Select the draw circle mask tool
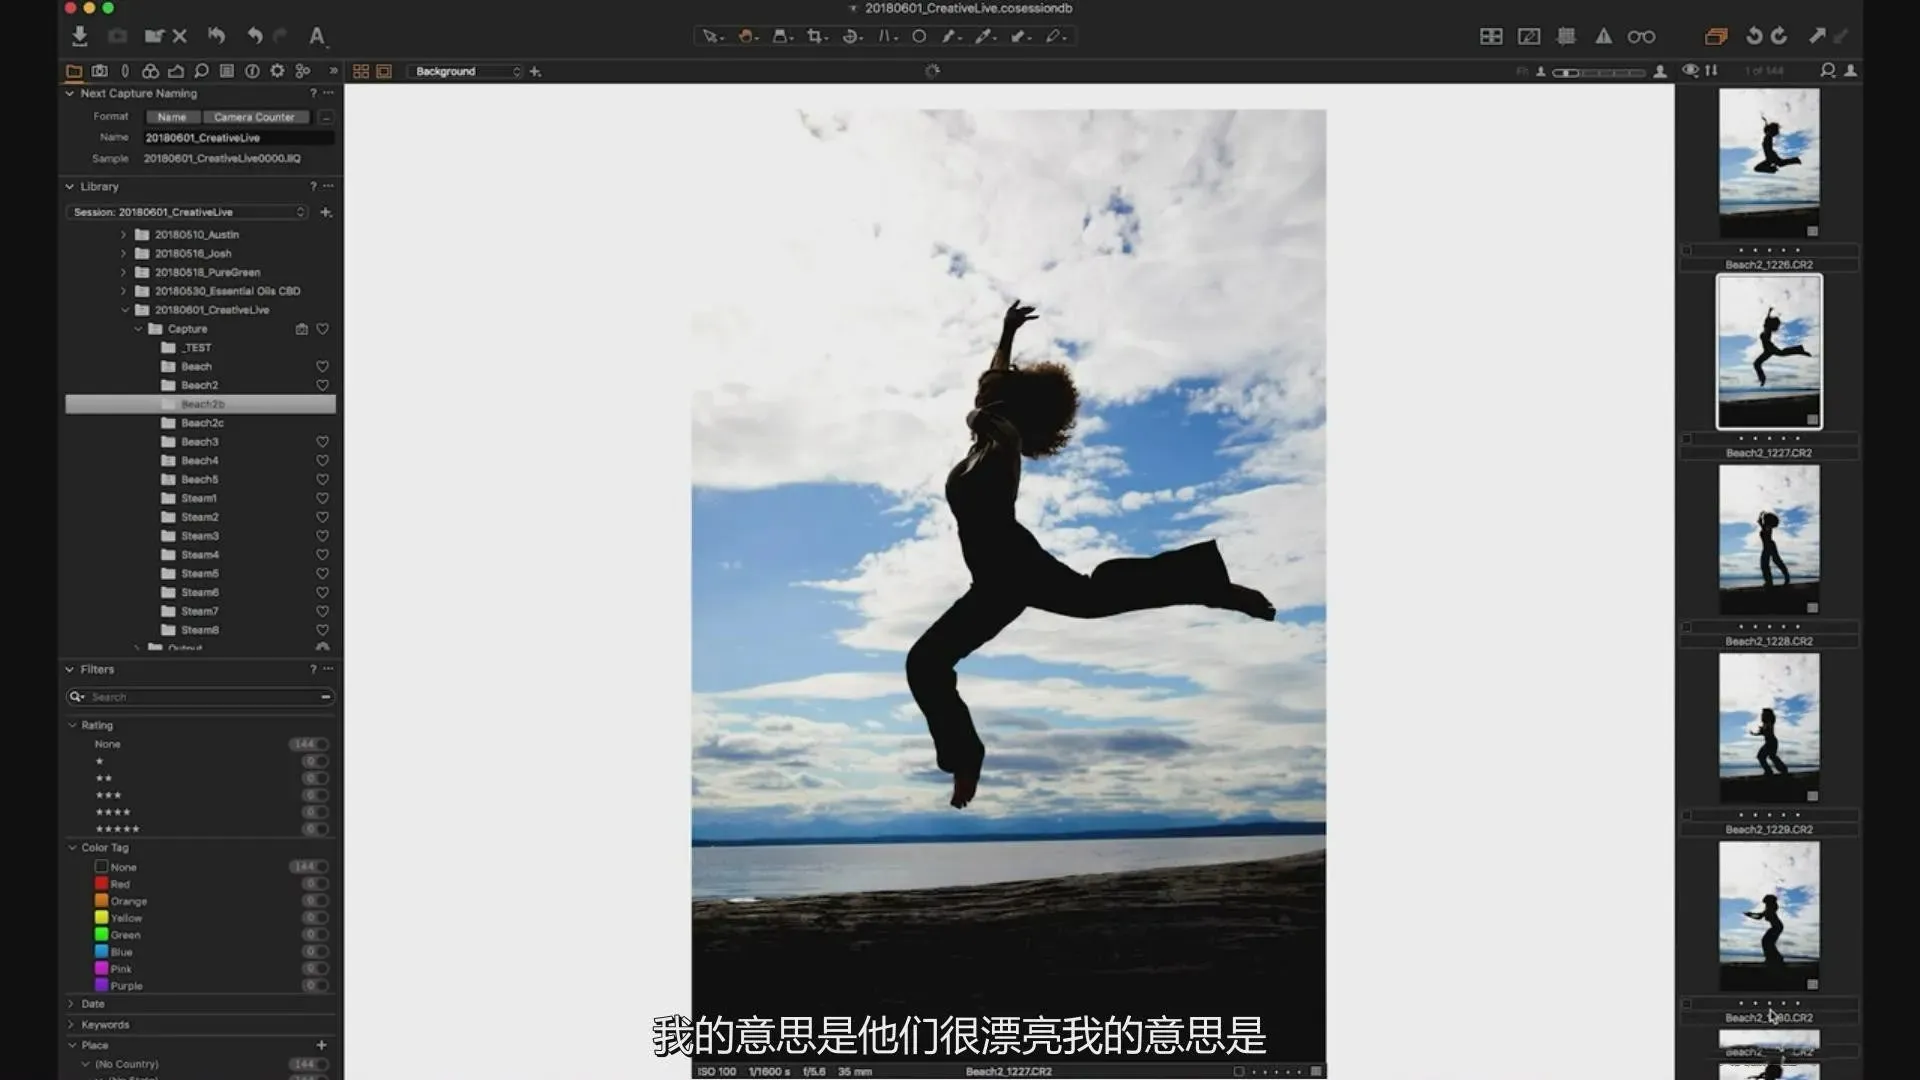This screenshot has height=1080, width=1920. point(918,36)
